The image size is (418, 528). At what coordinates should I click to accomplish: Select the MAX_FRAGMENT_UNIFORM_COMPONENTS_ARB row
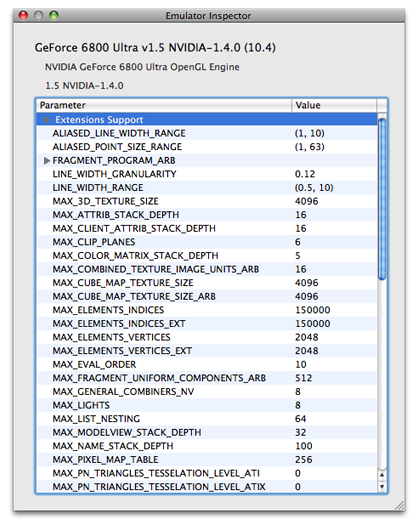click(x=207, y=378)
